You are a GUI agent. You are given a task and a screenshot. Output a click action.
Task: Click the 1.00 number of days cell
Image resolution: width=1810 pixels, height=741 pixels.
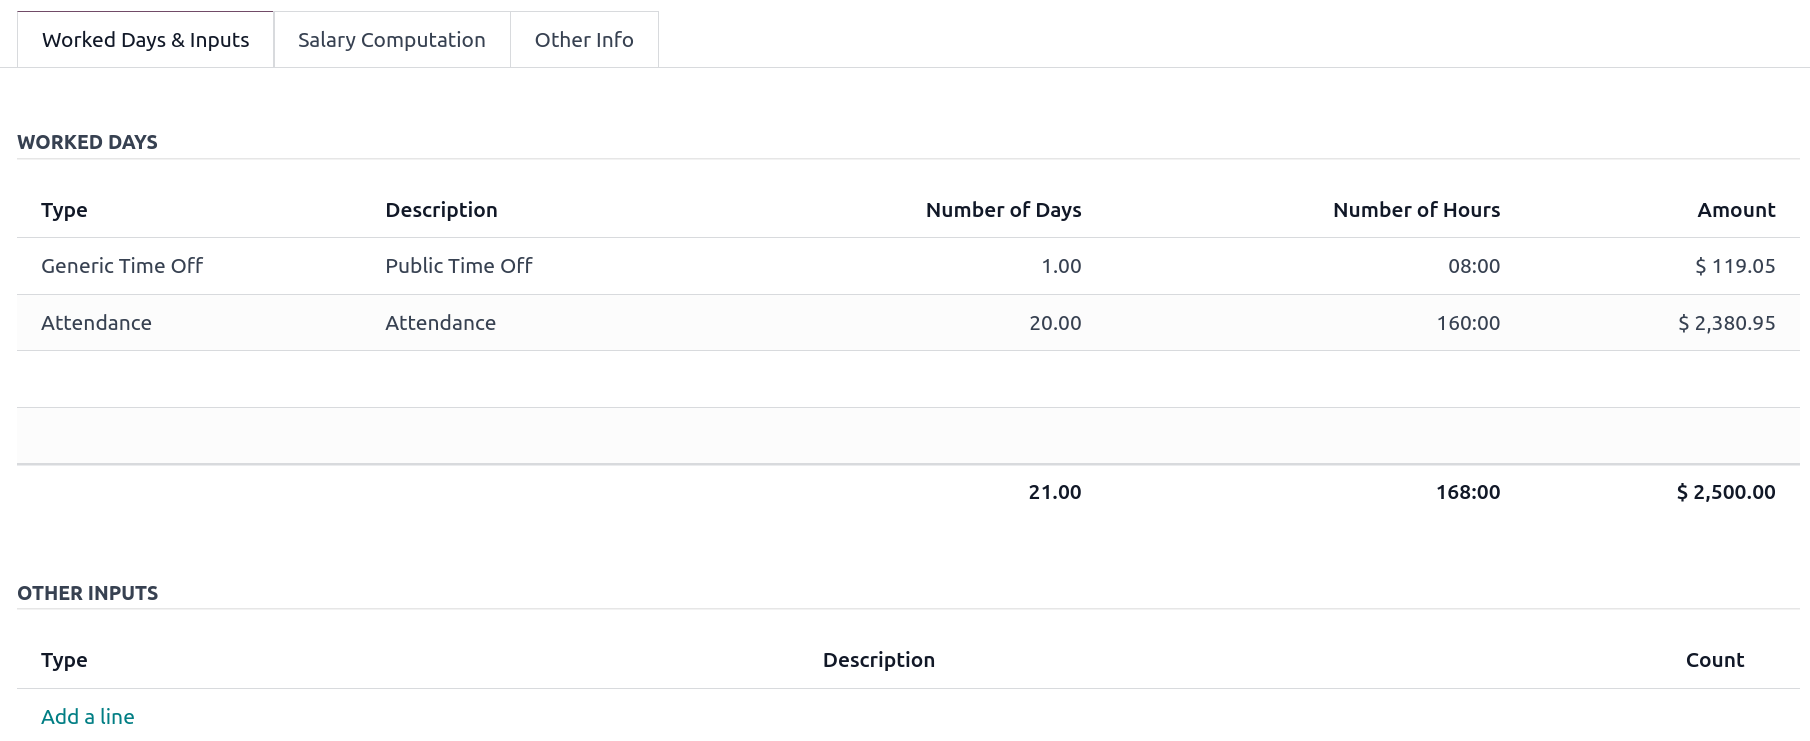[x=1061, y=266]
